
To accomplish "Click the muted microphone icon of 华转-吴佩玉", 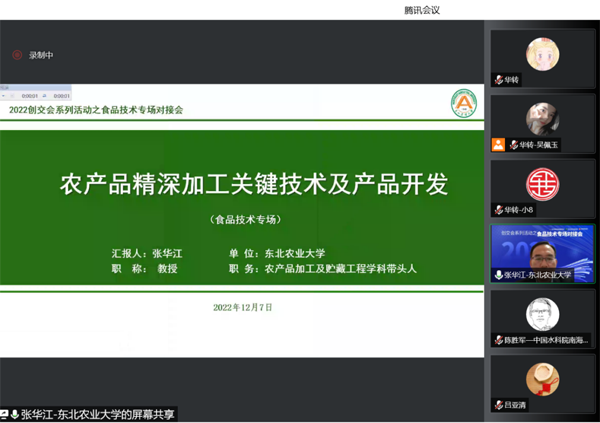I will coord(514,145).
